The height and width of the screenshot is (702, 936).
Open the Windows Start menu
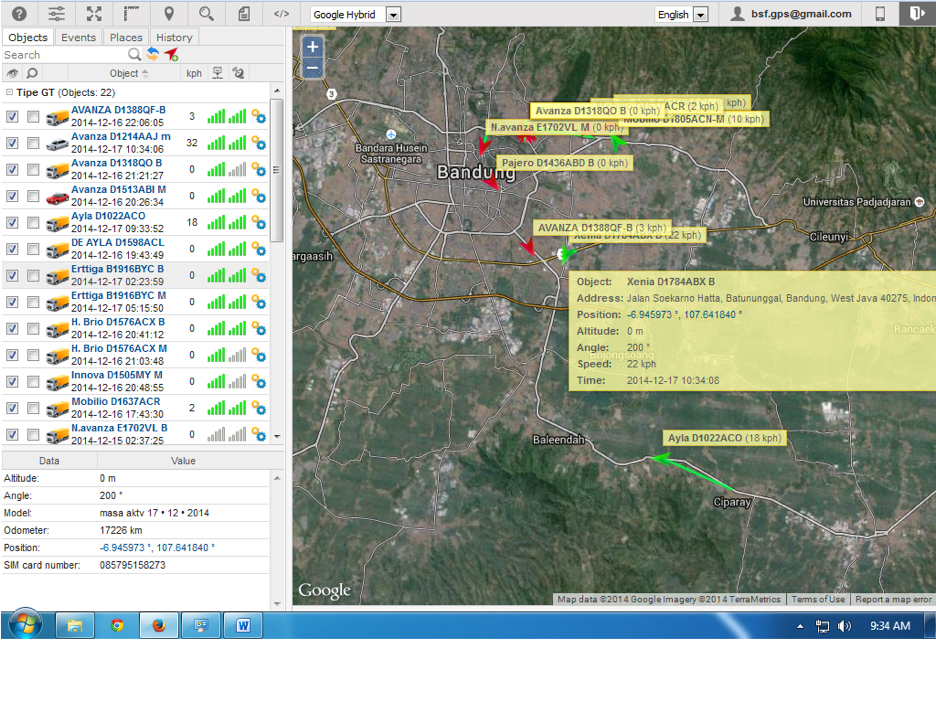(26, 625)
